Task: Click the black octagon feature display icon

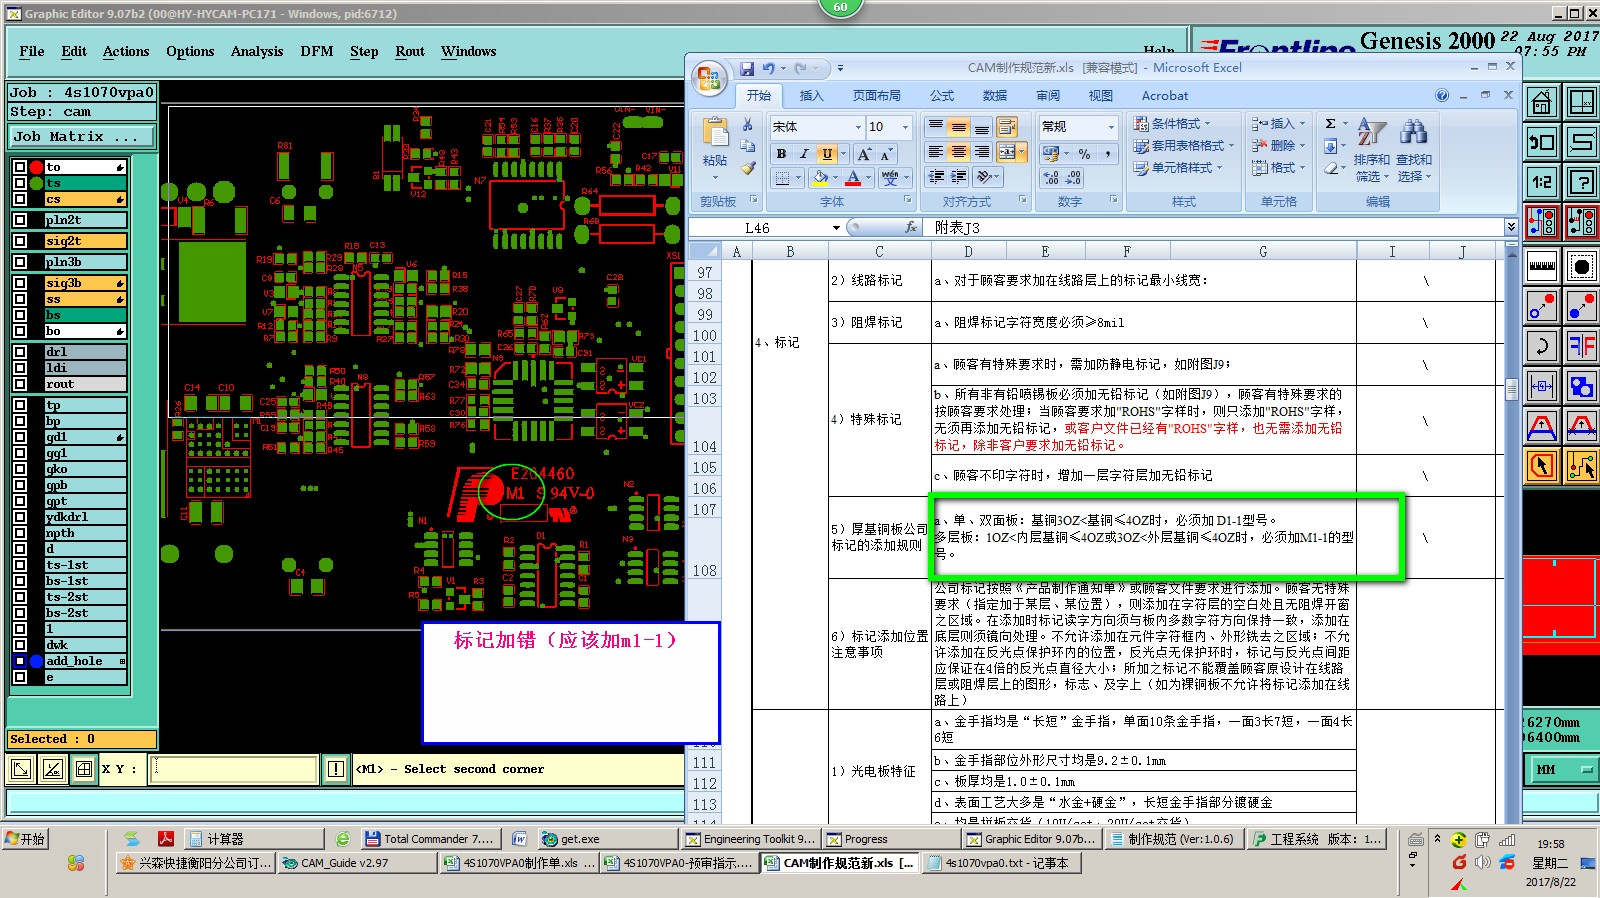Action: [1581, 266]
